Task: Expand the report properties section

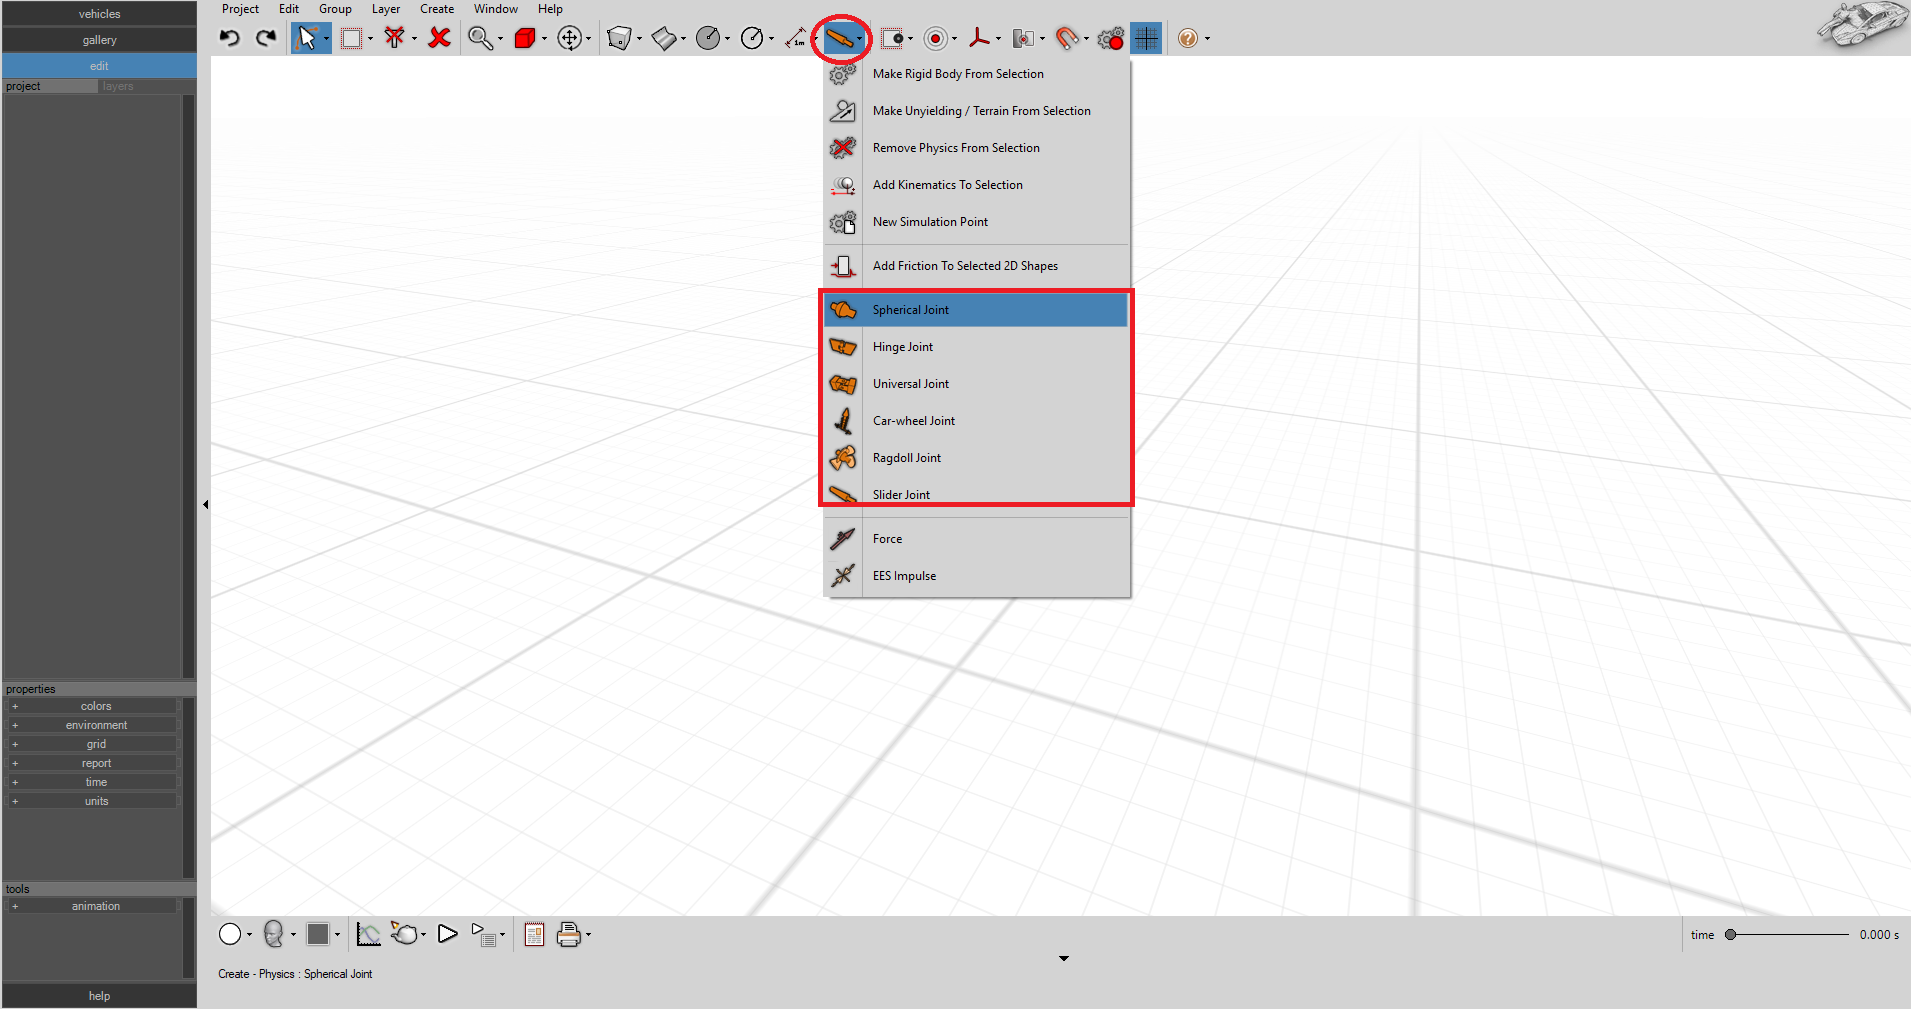Action: coord(92,763)
